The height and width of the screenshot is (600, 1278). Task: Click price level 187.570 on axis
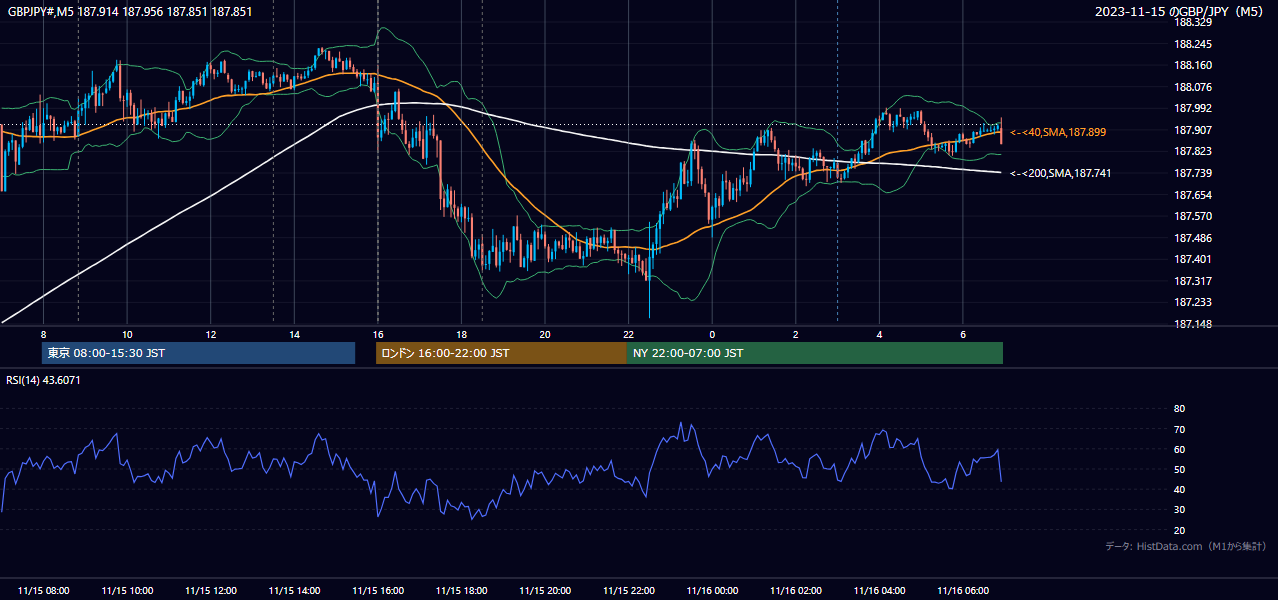(x=1193, y=216)
